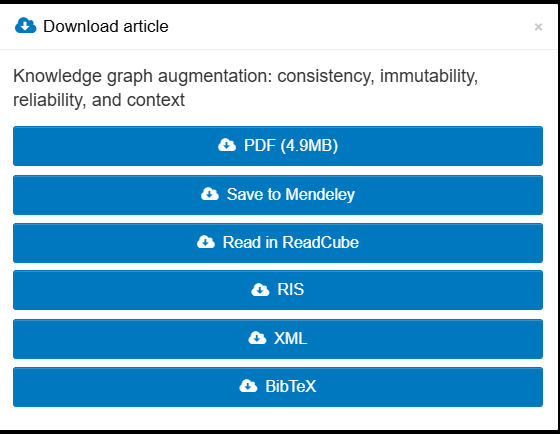Click the cloud download icon next to RIS
The height and width of the screenshot is (434, 560).
point(260,289)
